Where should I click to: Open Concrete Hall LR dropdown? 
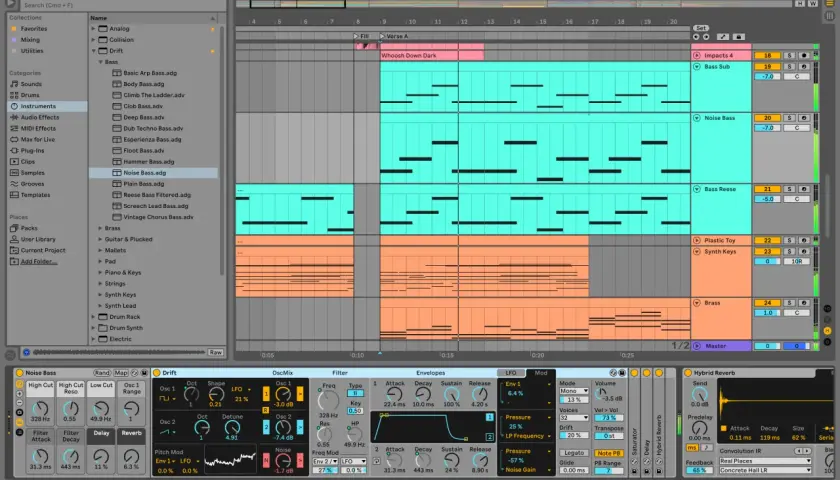(x=764, y=470)
